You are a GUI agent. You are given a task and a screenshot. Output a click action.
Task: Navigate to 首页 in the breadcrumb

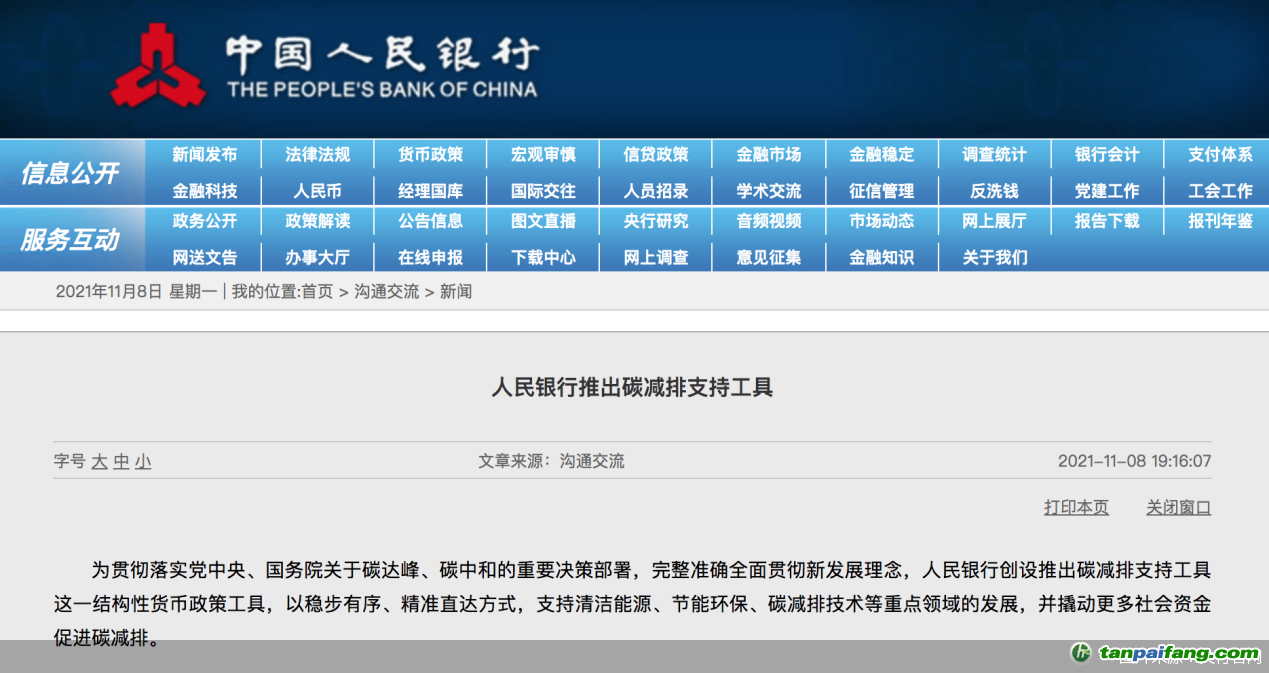click(x=317, y=292)
